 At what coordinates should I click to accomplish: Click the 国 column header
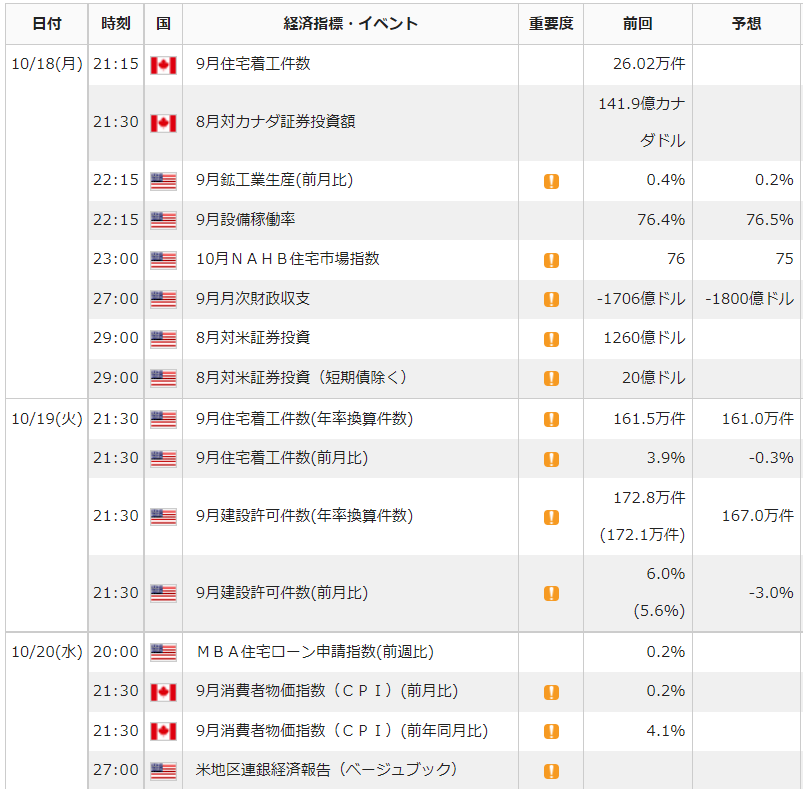[163, 24]
